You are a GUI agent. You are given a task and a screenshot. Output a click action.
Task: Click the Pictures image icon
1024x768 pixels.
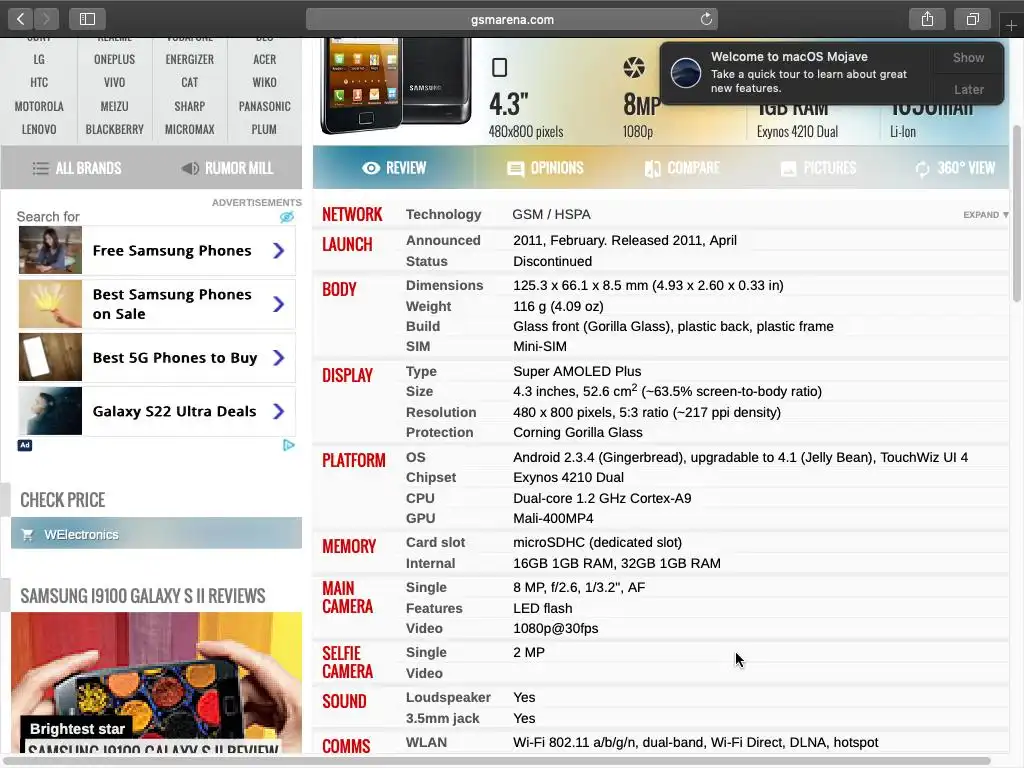click(x=788, y=169)
